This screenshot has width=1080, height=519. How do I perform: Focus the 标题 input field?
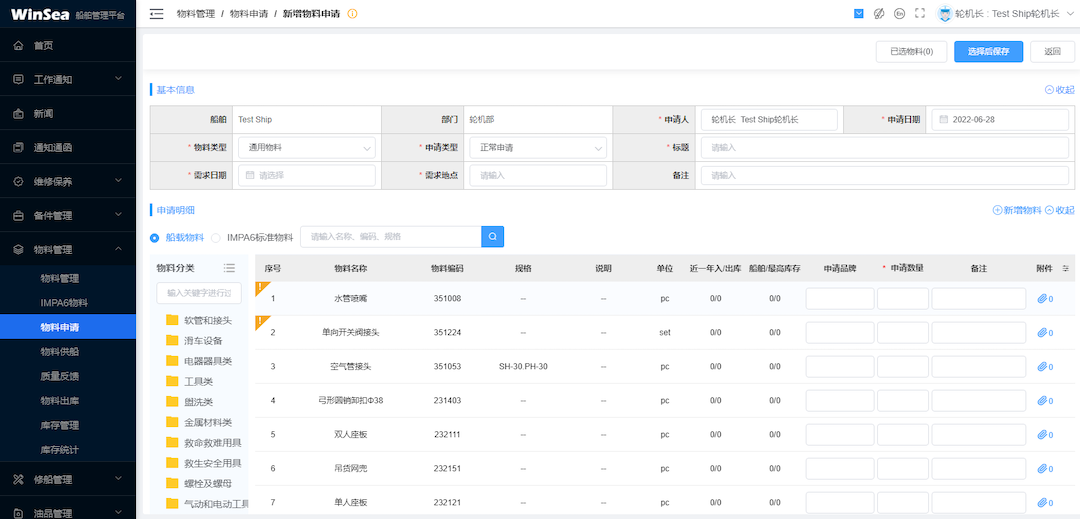(885, 147)
